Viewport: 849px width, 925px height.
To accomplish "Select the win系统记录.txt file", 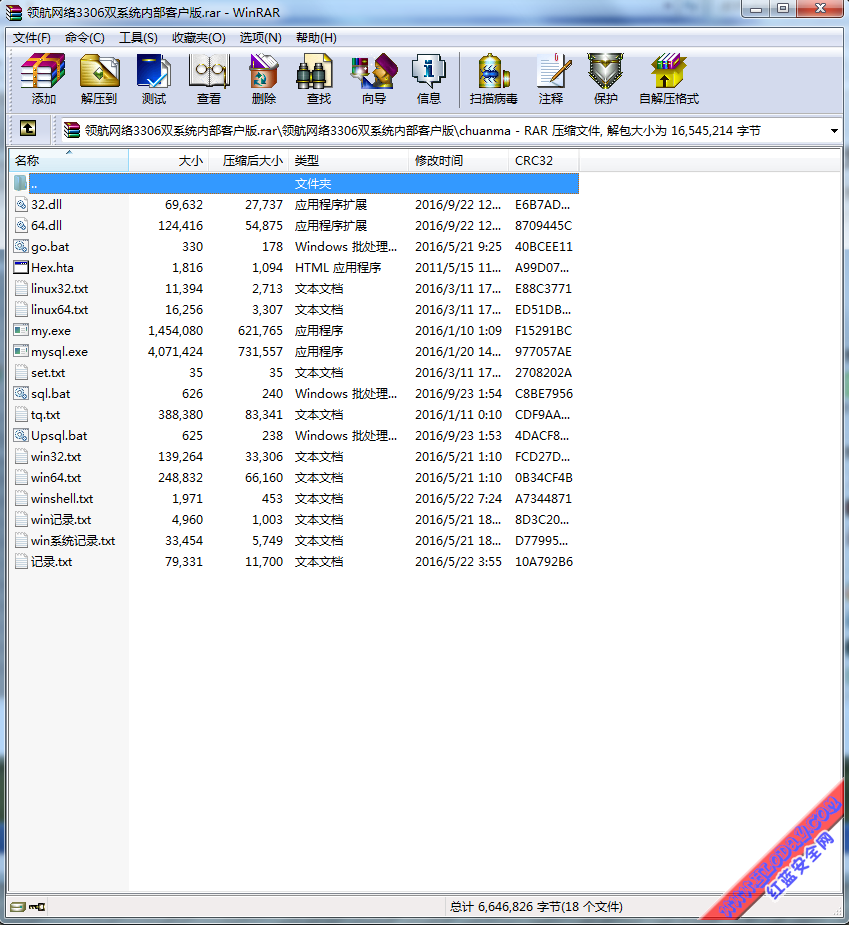I will point(73,541).
